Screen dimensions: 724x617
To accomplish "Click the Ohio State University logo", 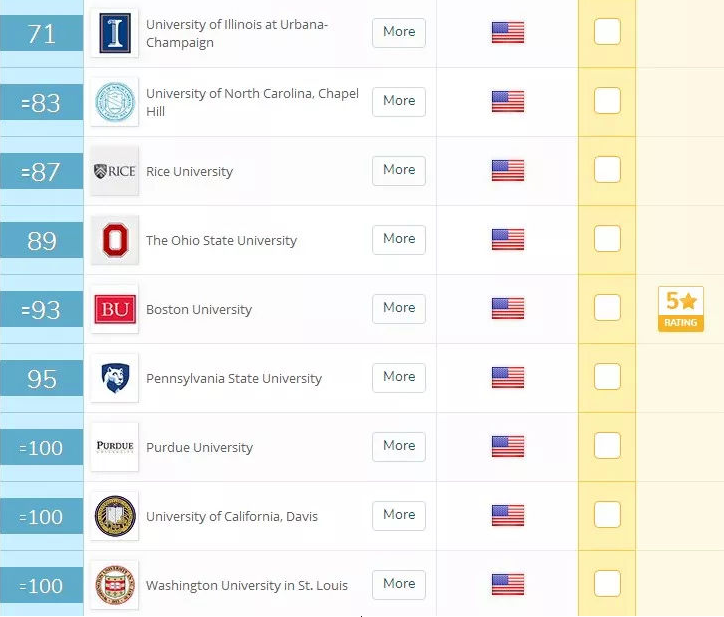I will pos(115,240).
